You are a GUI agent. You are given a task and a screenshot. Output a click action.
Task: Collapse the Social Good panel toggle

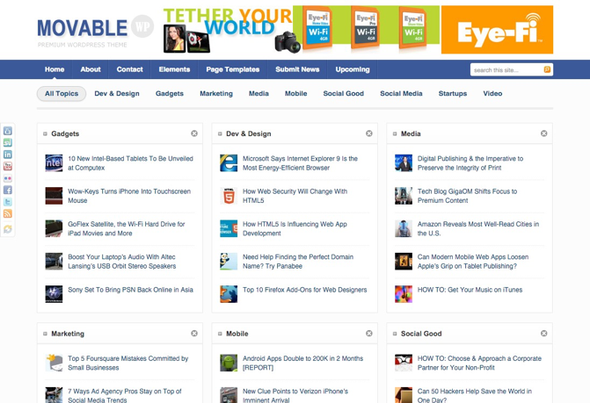(x=395, y=334)
